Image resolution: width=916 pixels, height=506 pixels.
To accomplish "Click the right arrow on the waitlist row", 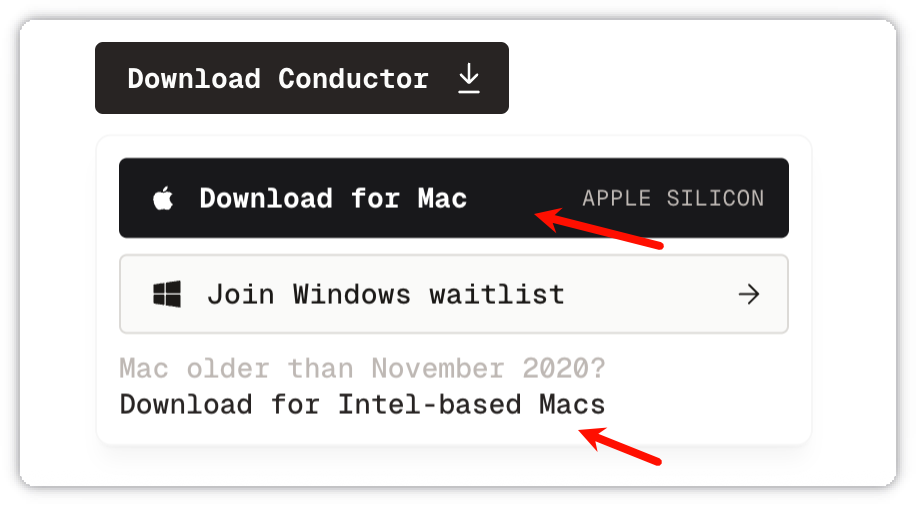I will (748, 294).
